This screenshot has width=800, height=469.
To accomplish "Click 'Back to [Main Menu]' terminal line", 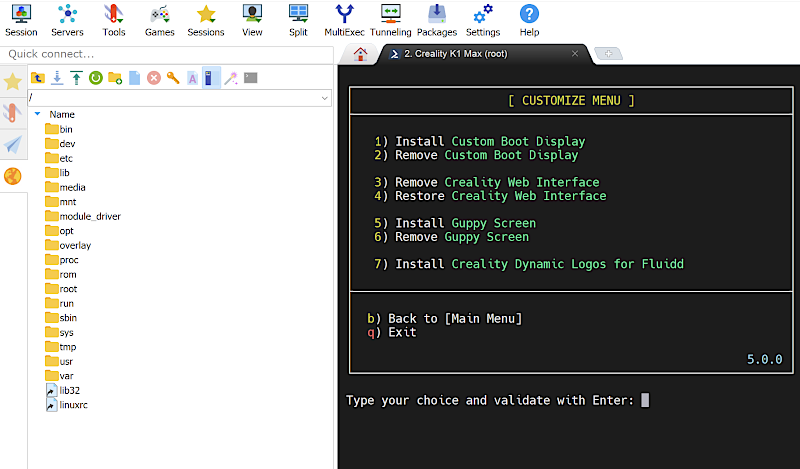I will point(444,318).
